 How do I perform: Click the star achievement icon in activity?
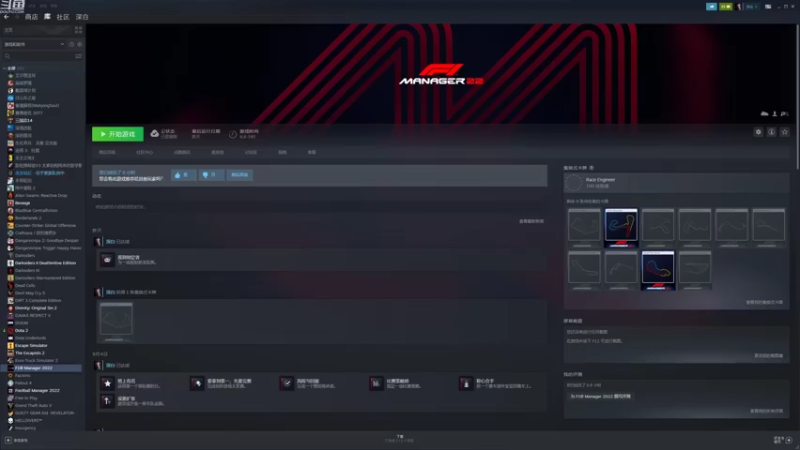(x=107, y=383)
